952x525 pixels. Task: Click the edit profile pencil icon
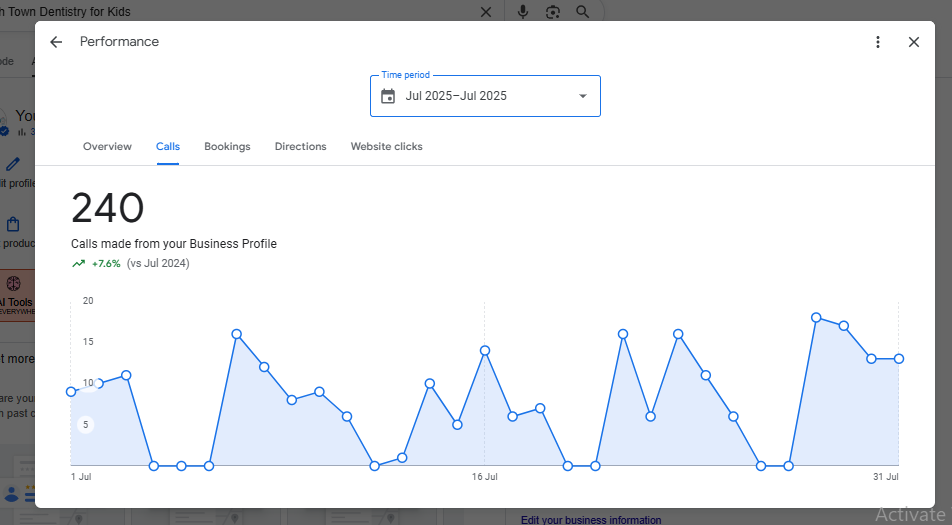(13, 164)
